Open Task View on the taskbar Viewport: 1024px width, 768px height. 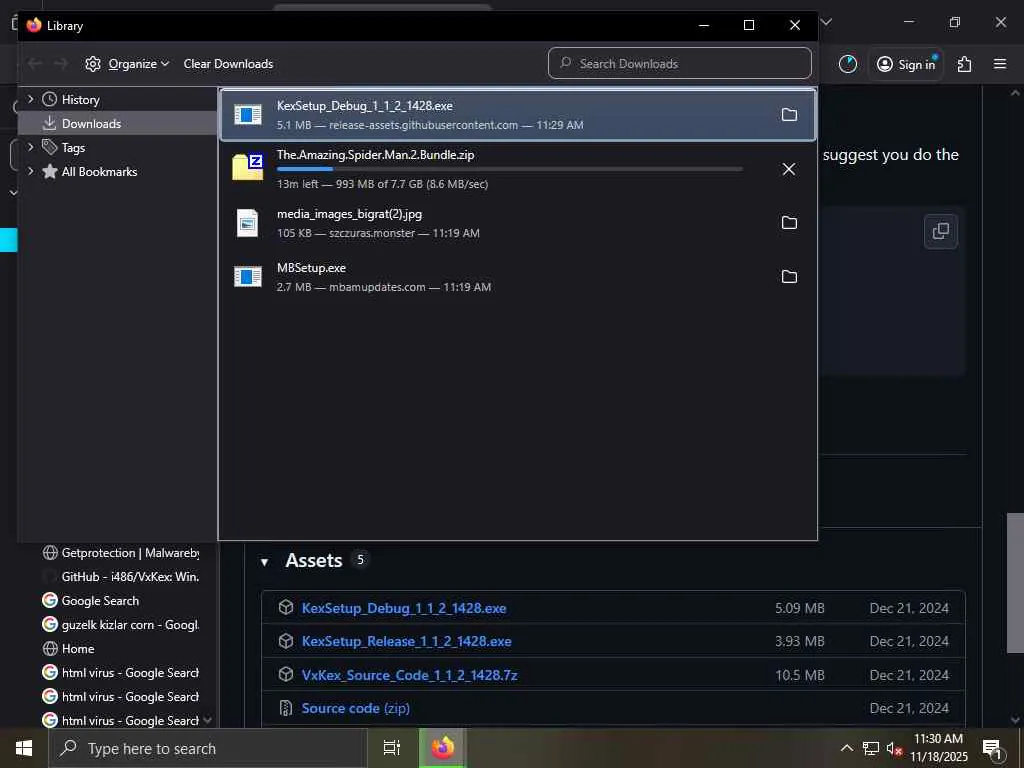point(391,748)
